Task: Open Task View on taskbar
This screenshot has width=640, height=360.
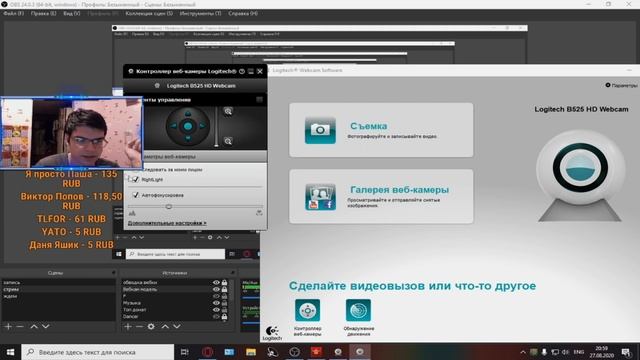Action: click(x=184, y=352)
